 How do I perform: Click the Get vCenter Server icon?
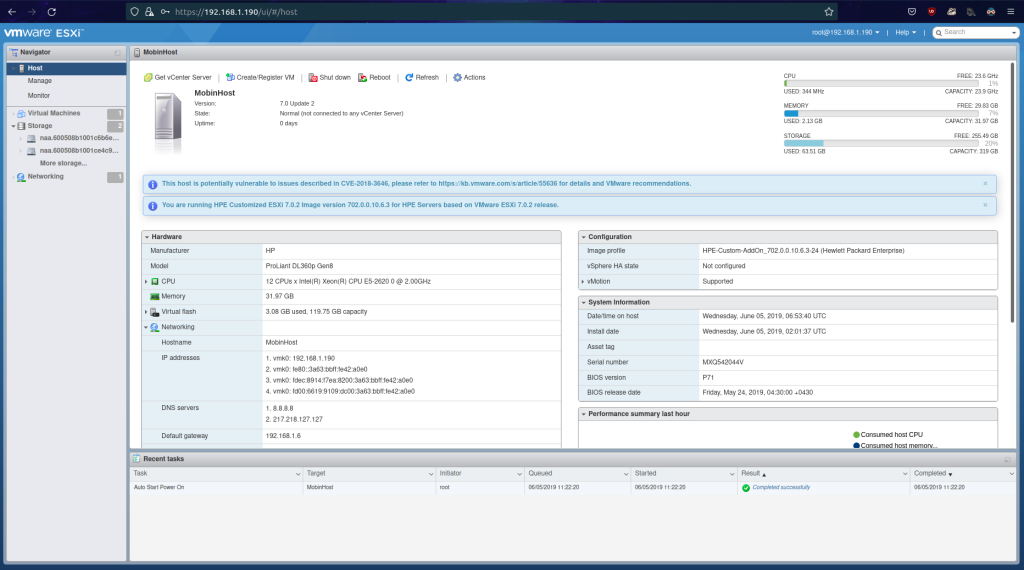tap(148, 77)
